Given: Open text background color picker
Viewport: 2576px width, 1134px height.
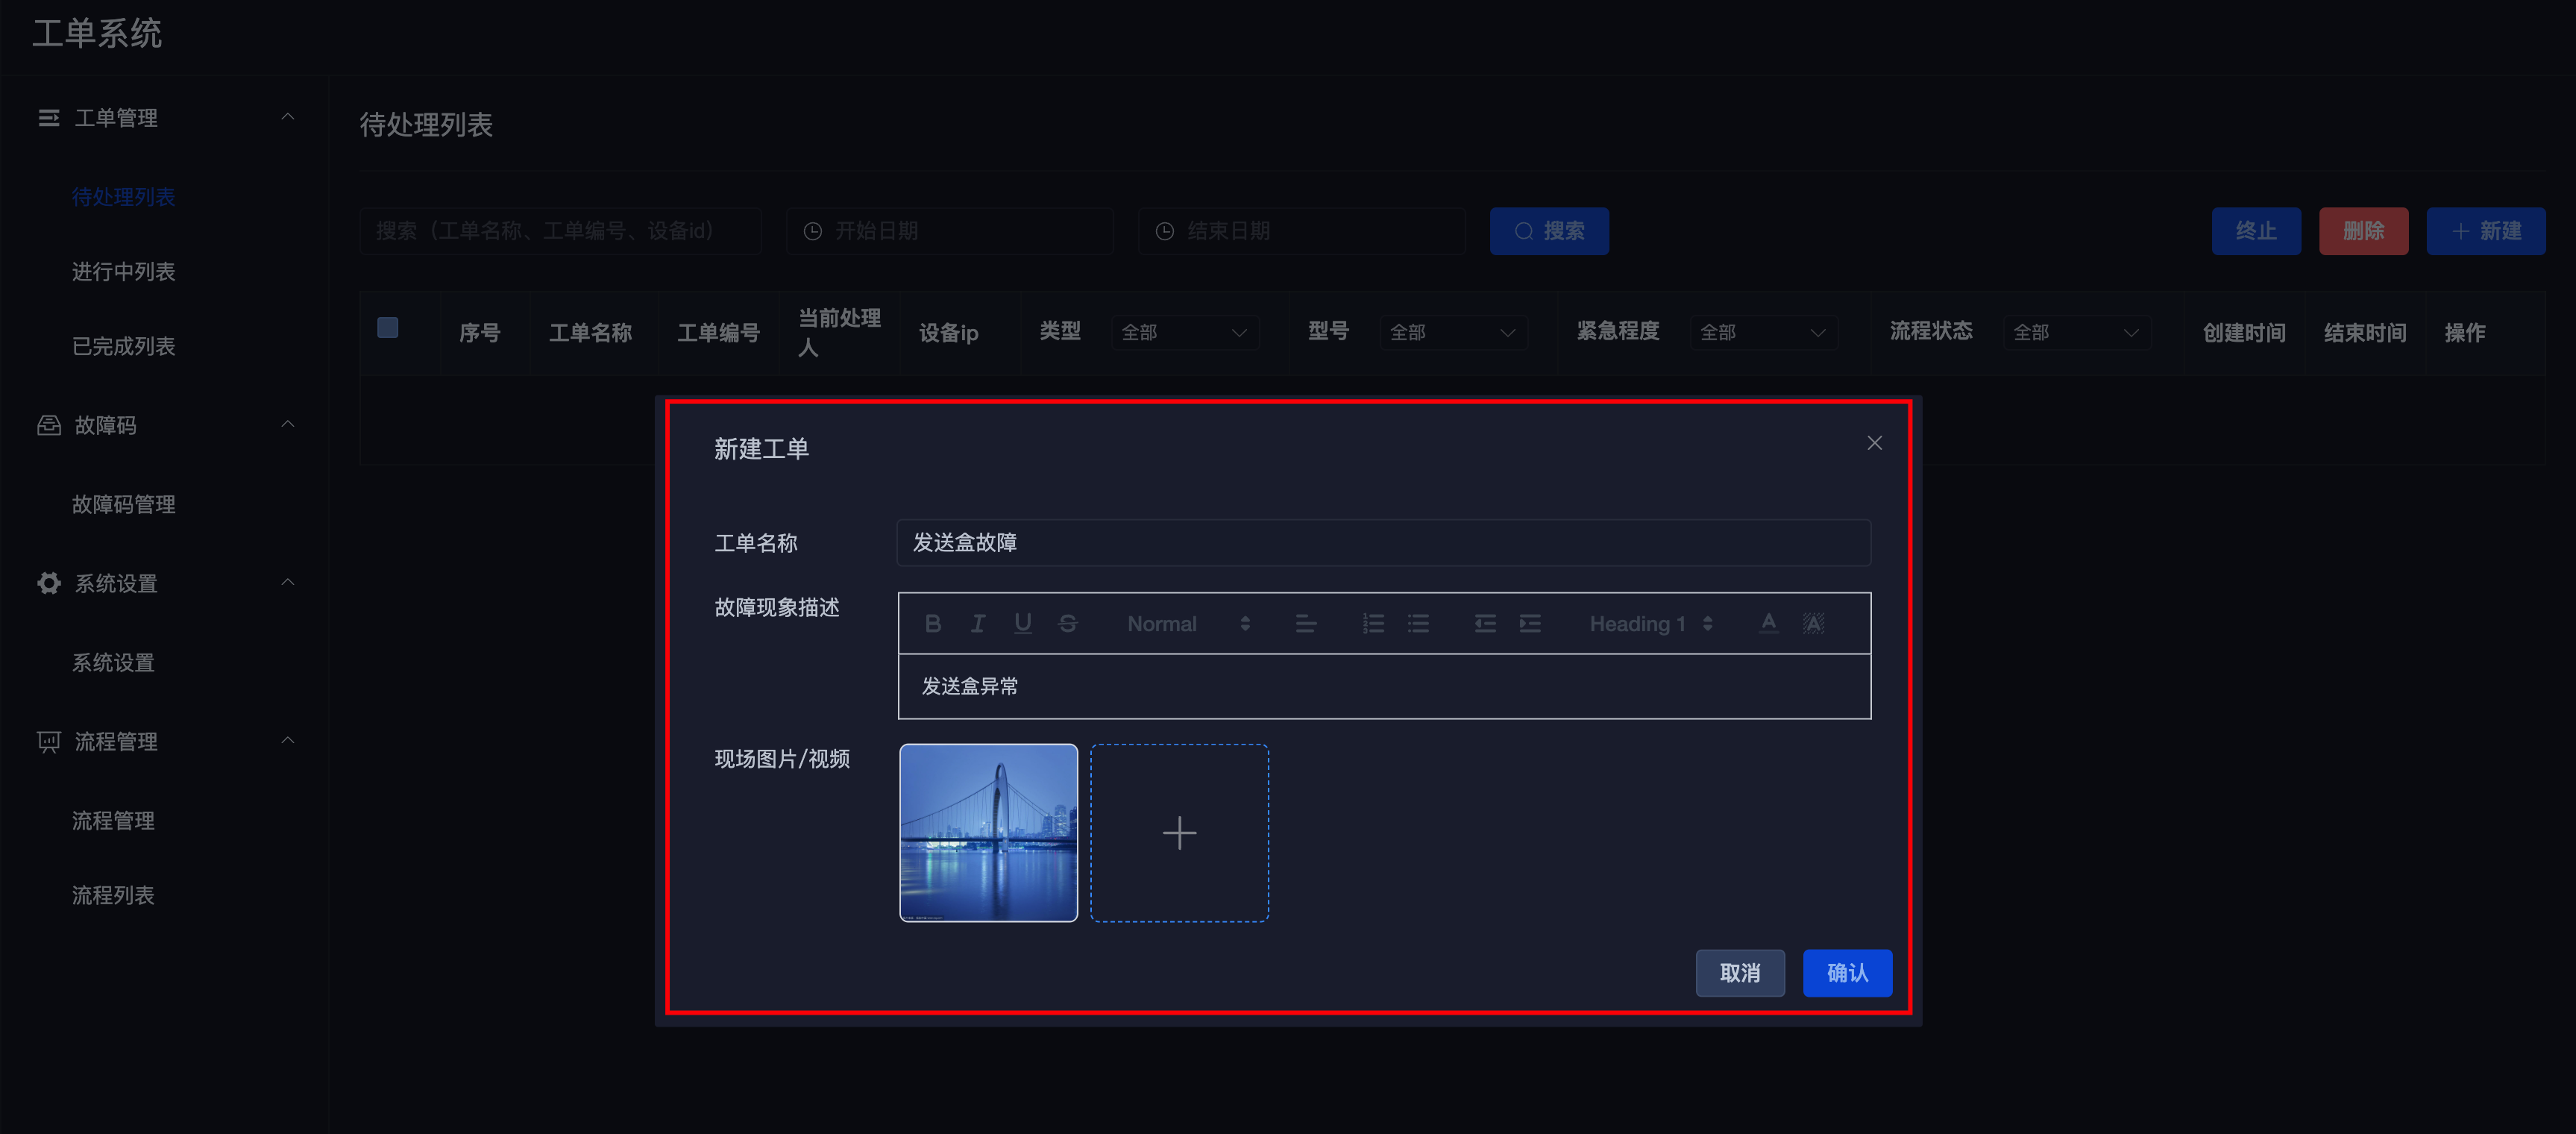Looking at the screenshot, I should coord(1813,624).
